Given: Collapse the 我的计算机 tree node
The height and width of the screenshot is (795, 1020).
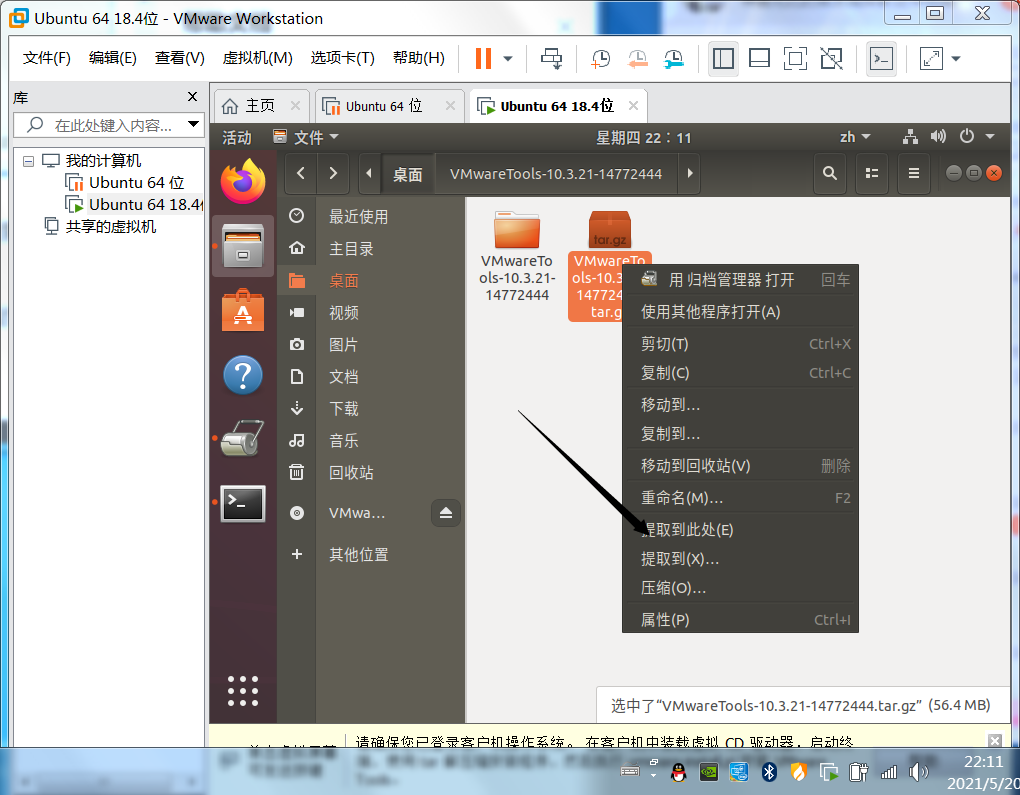Looking at the screenshot, I should click(28, 161).
